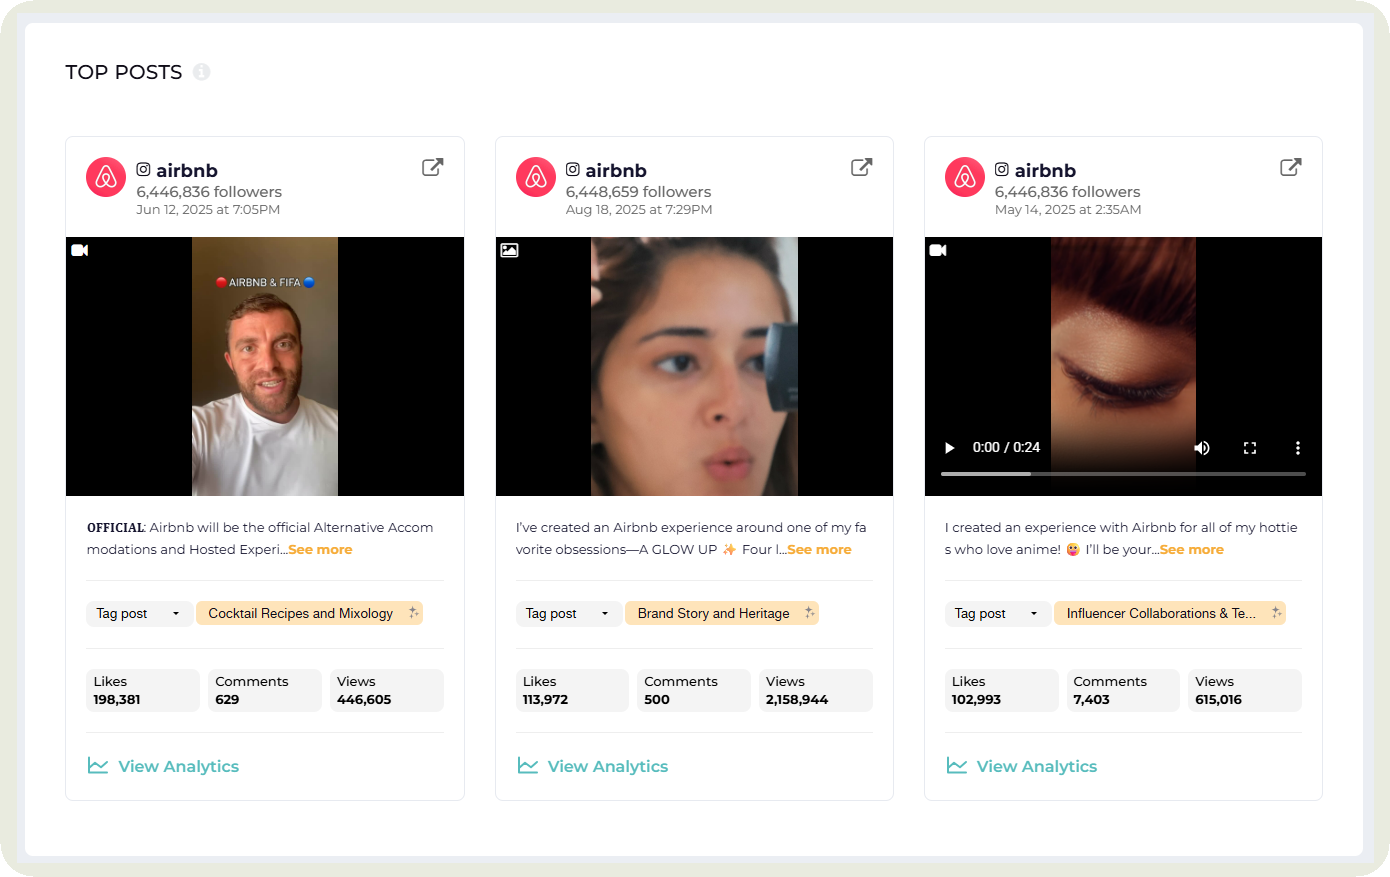Open the Tag post dropdown on the first card

pyautogui.click(x=139, y=613)
